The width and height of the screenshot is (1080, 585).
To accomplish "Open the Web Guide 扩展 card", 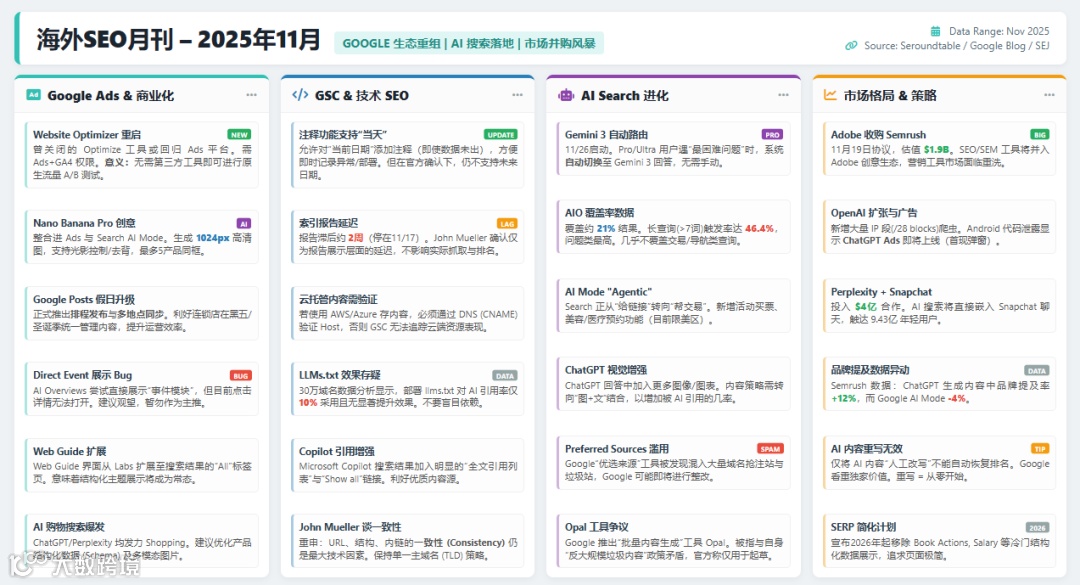I will (142, 464).
